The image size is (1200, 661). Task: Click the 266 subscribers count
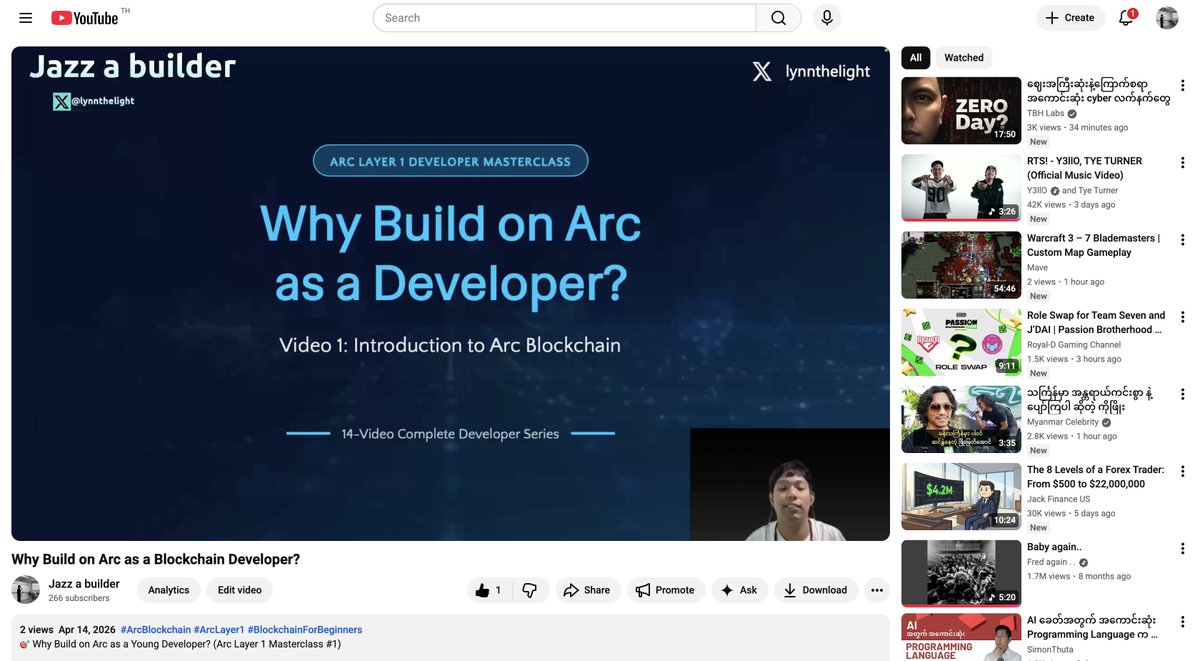coord(79,598)
